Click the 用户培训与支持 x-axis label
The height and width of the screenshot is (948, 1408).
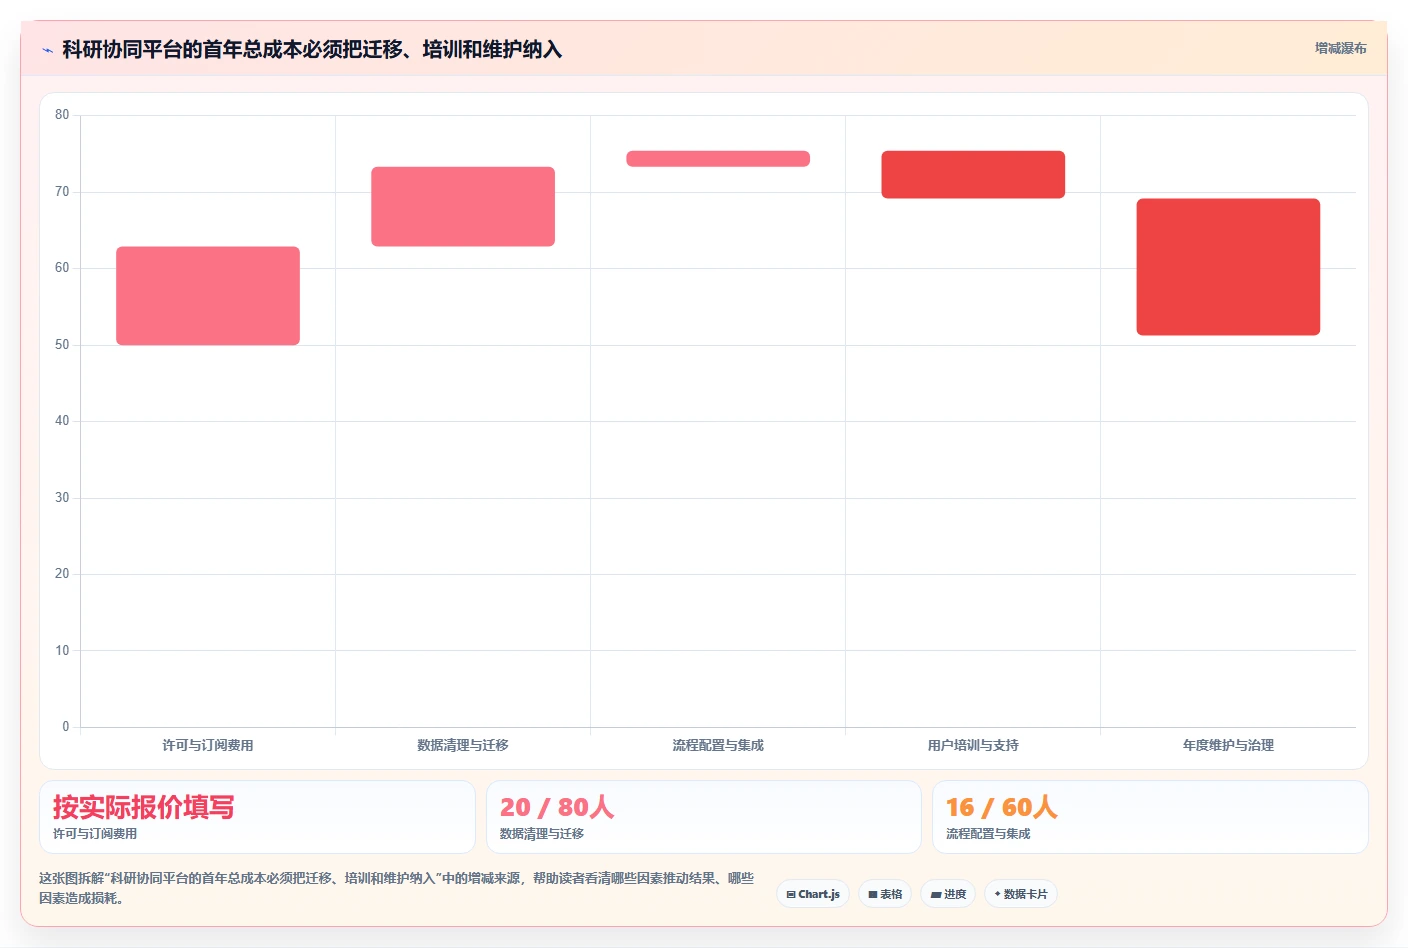973,745
